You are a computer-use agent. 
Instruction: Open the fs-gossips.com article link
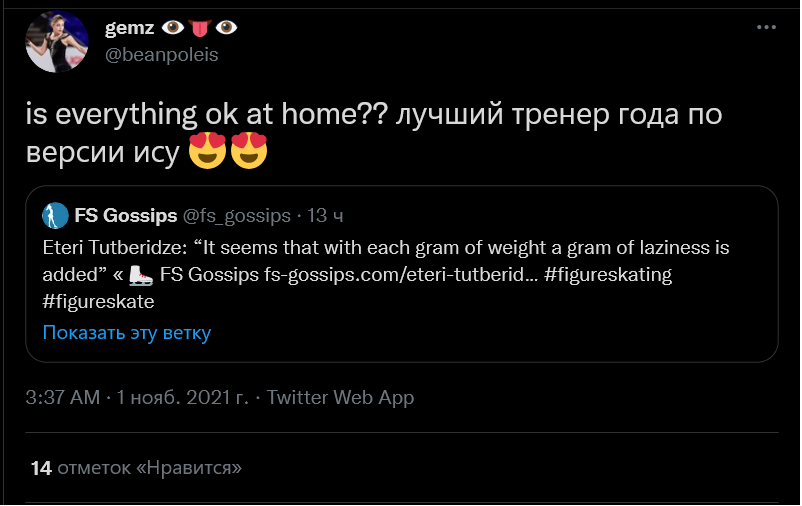click(401, 274)
